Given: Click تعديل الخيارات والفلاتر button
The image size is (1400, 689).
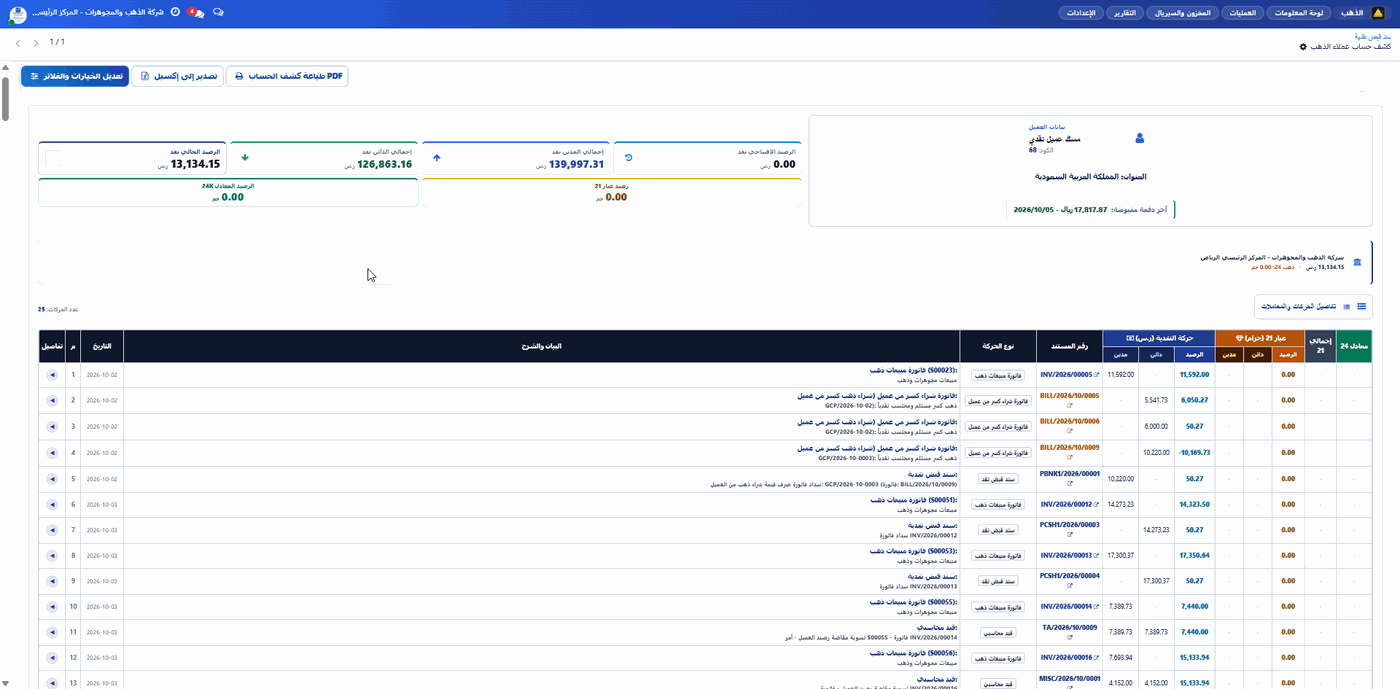Looking at the screenshot, I should point(75,76).
